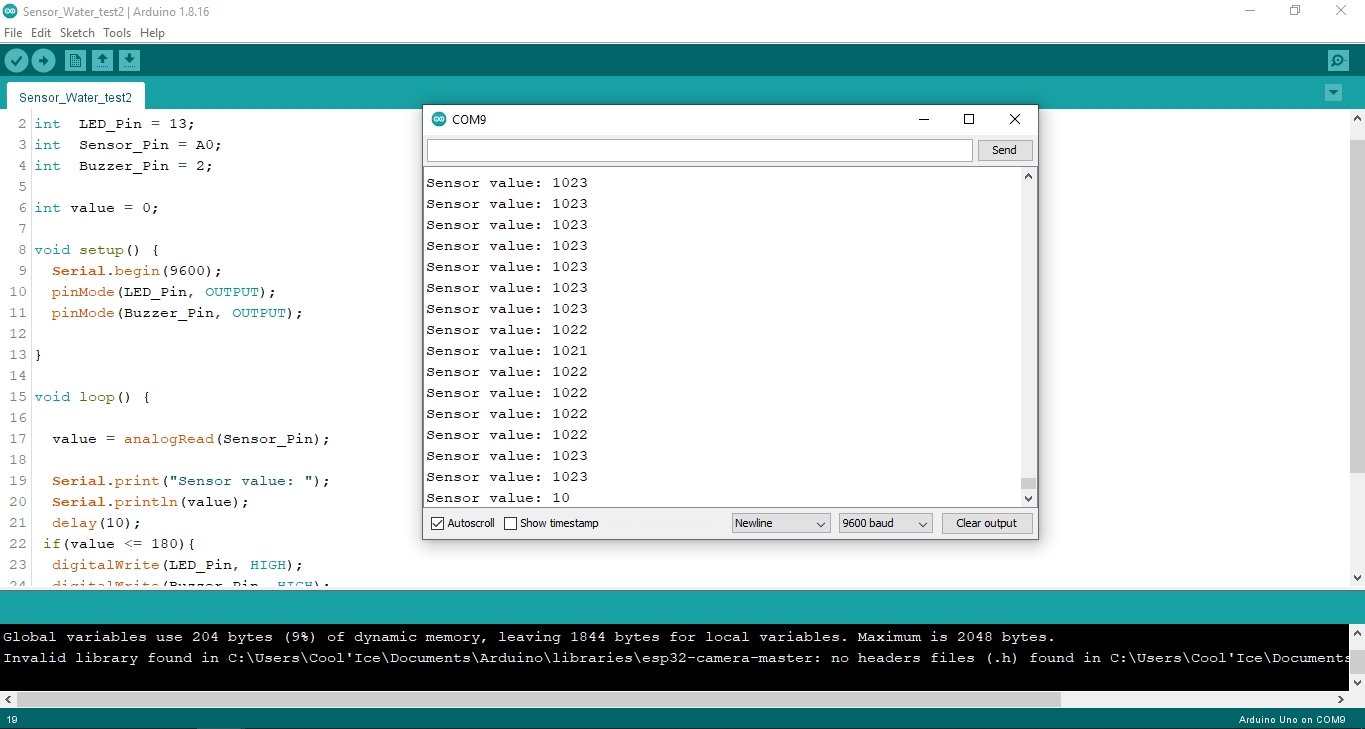Viewport: 1365px width, 729px height.
Task: Open the tab options dropdown arrow
Action: tap(1333, 93)
